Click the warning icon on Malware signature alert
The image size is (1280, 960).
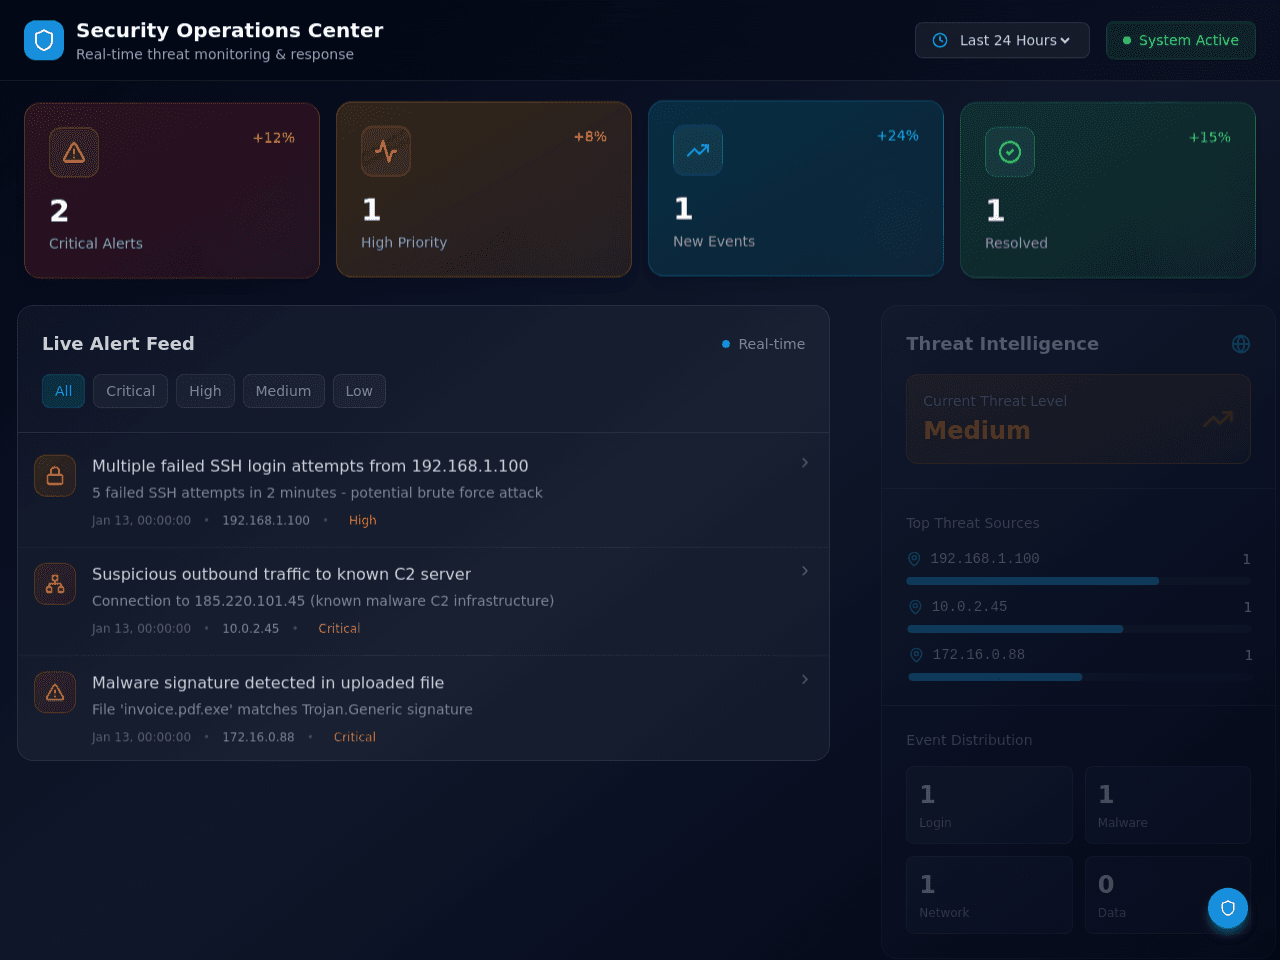point(55,692)
